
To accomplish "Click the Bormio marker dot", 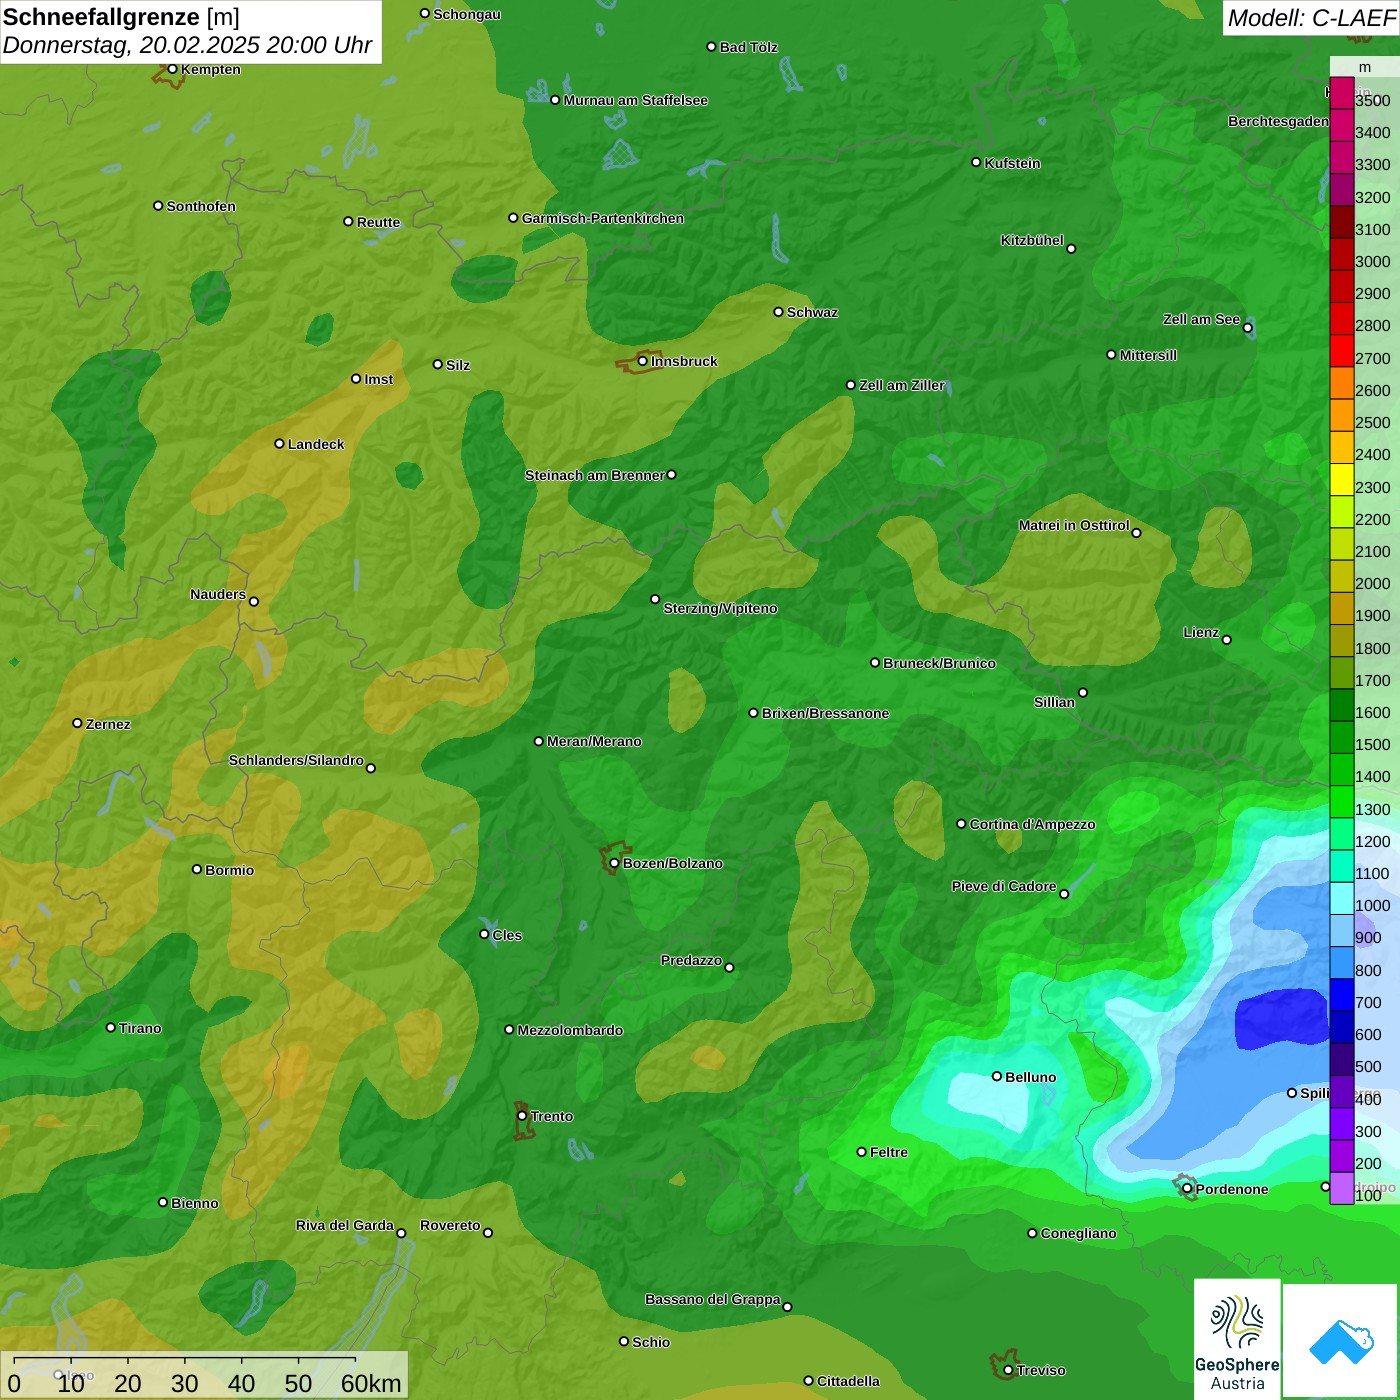I will click(x=197, y=869).
